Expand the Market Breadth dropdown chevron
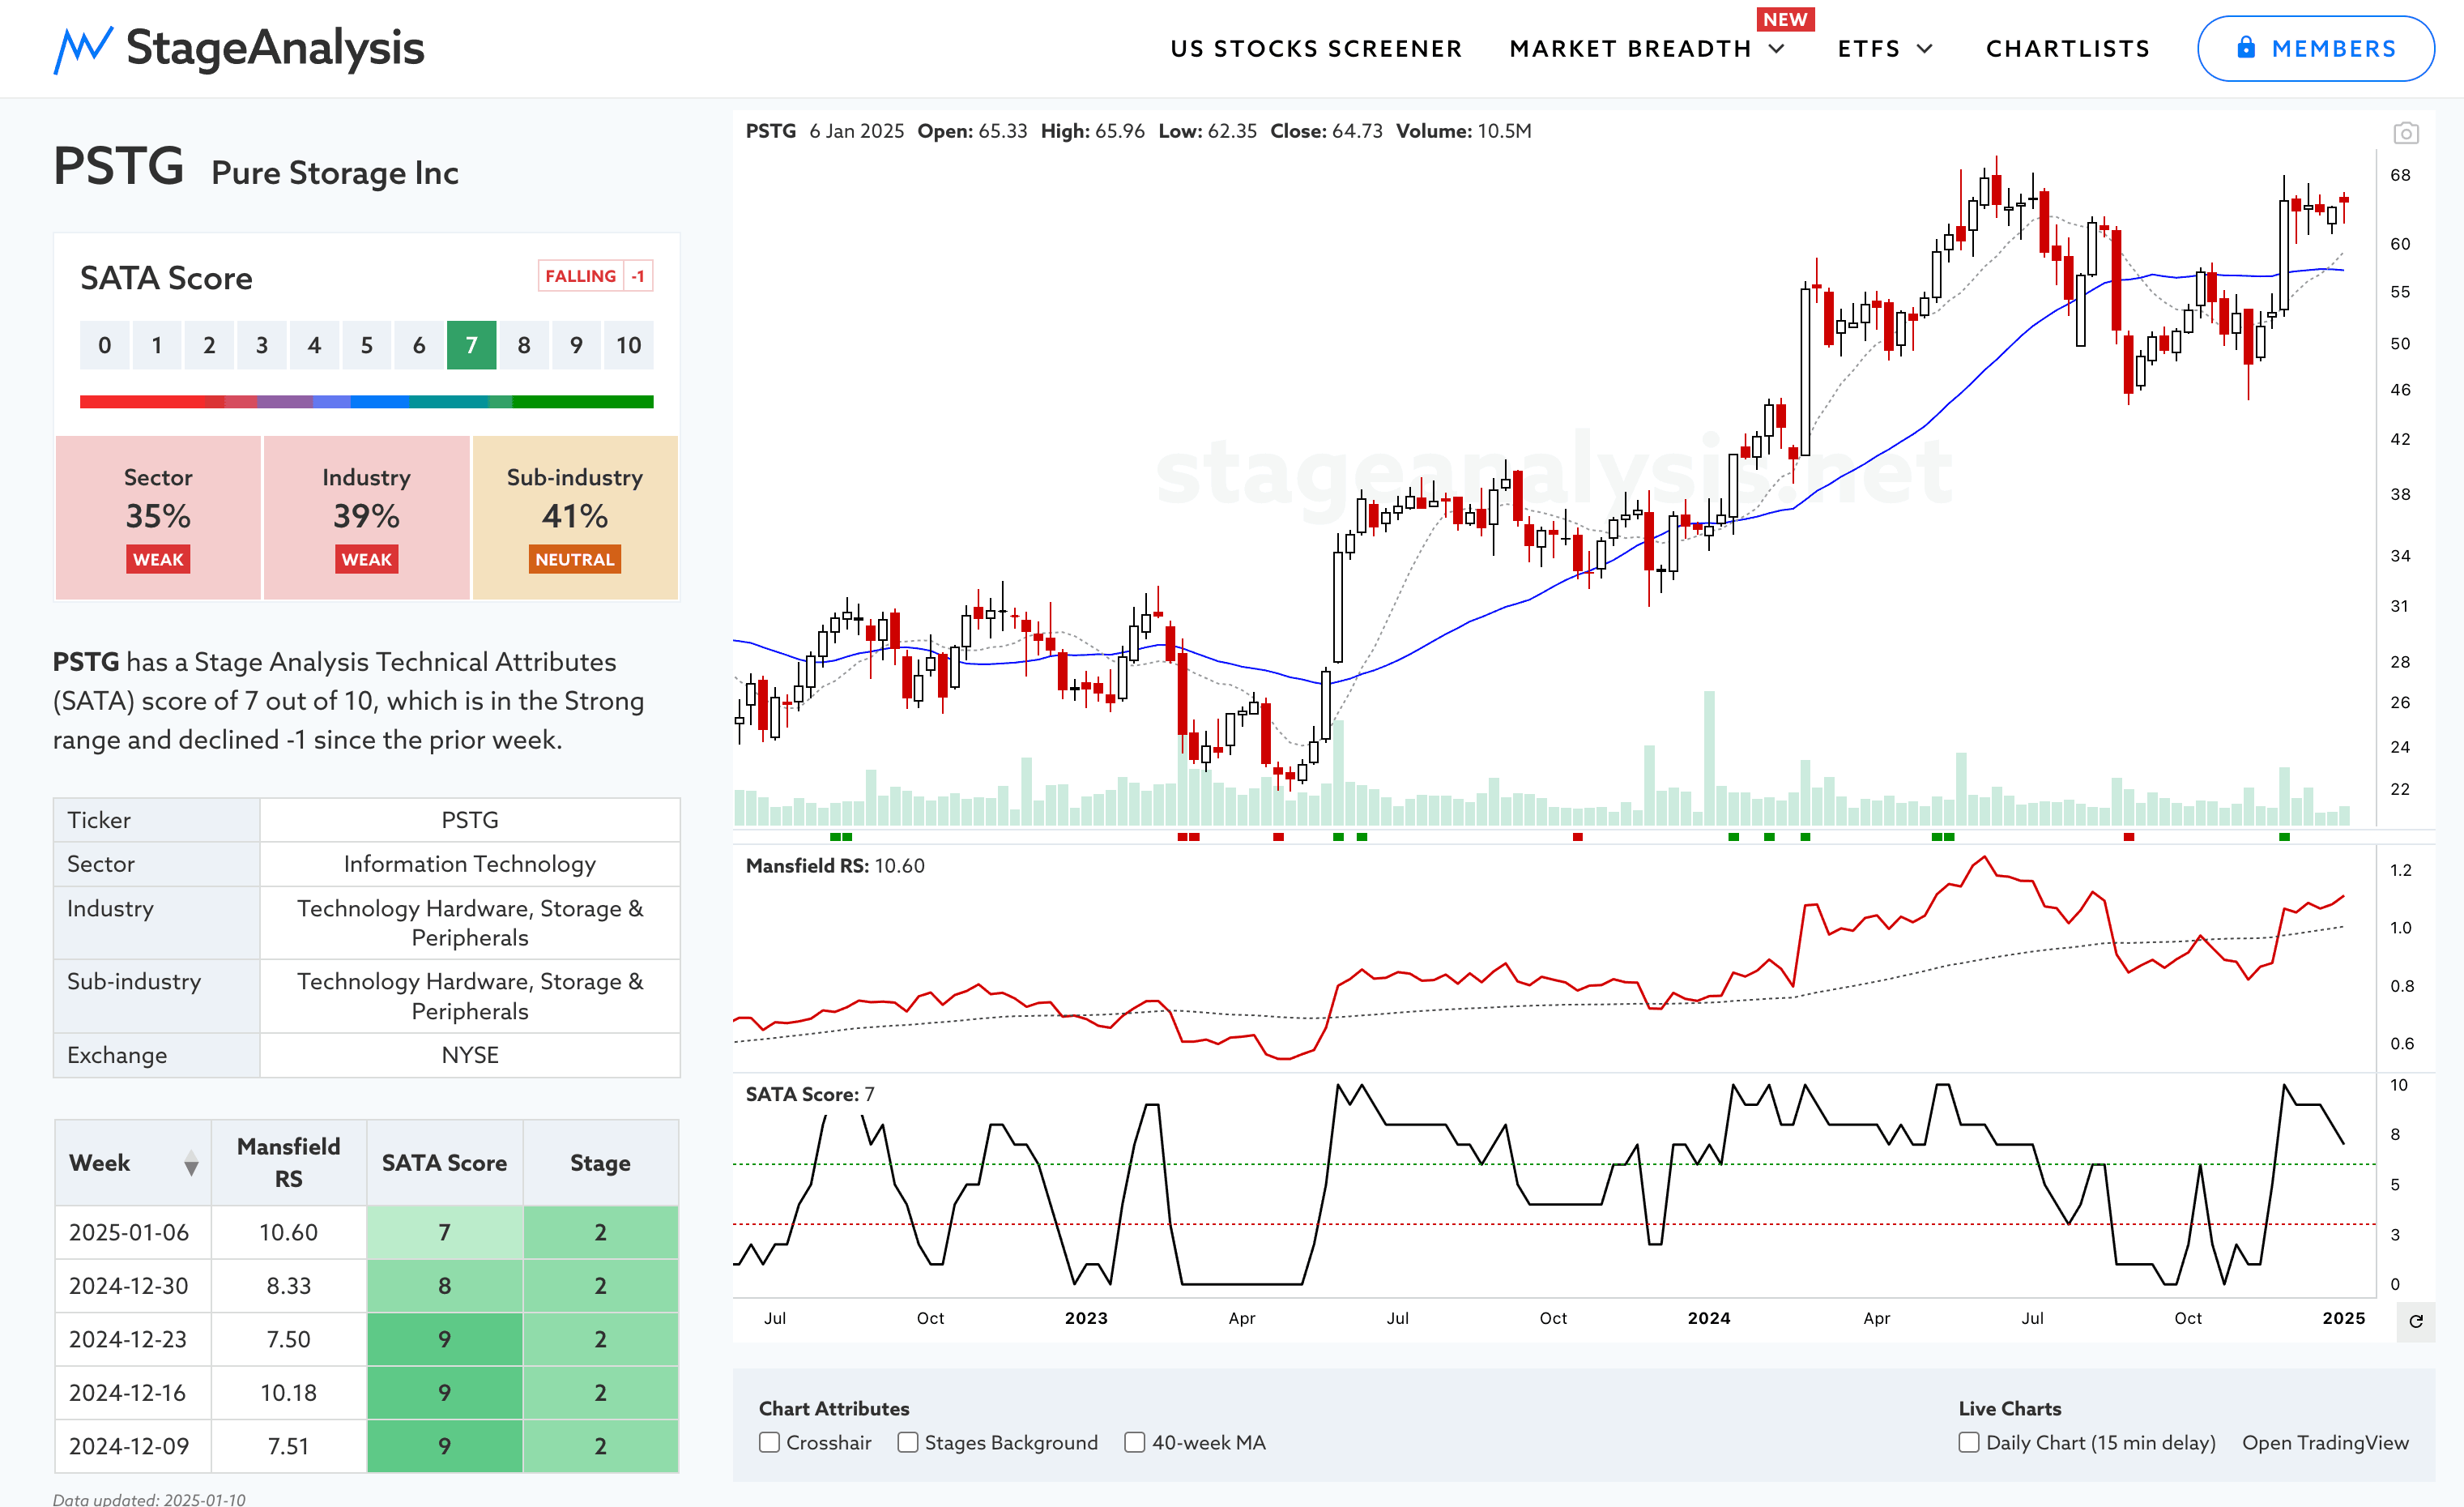Viewport: 2464px width, 1507px height. click(x=1777, y=48)
